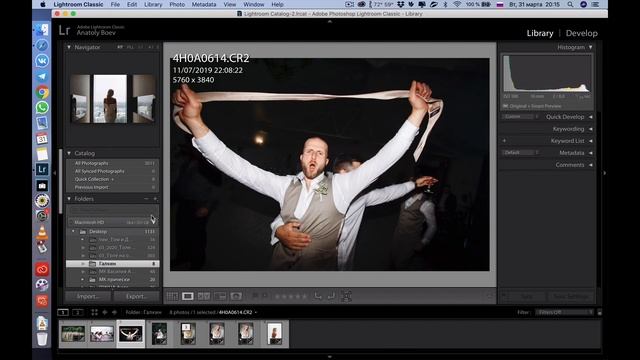Click the Navigator preview image
The image size is (640, 360).
[x=113, y=99]
